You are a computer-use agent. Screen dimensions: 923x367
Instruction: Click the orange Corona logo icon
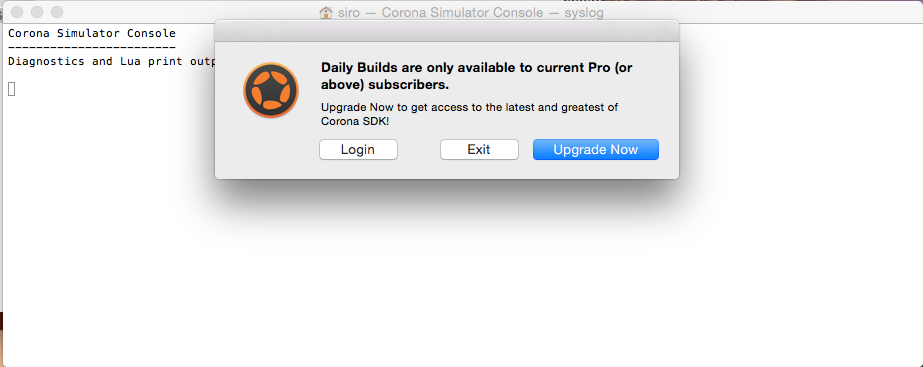(271, 90)
